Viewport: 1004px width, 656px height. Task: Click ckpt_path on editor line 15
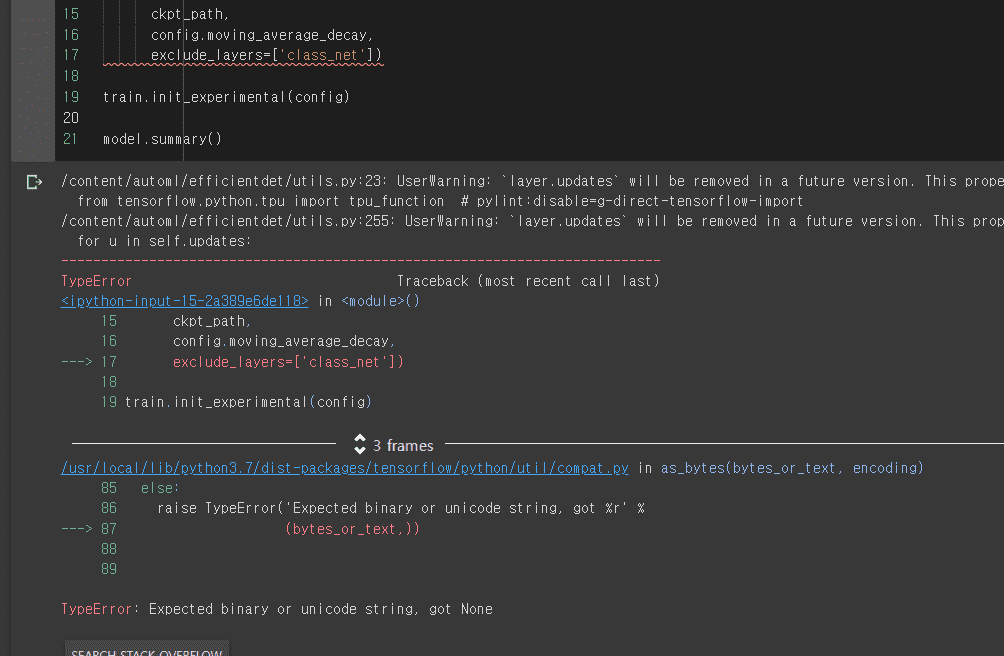[190, 14]
